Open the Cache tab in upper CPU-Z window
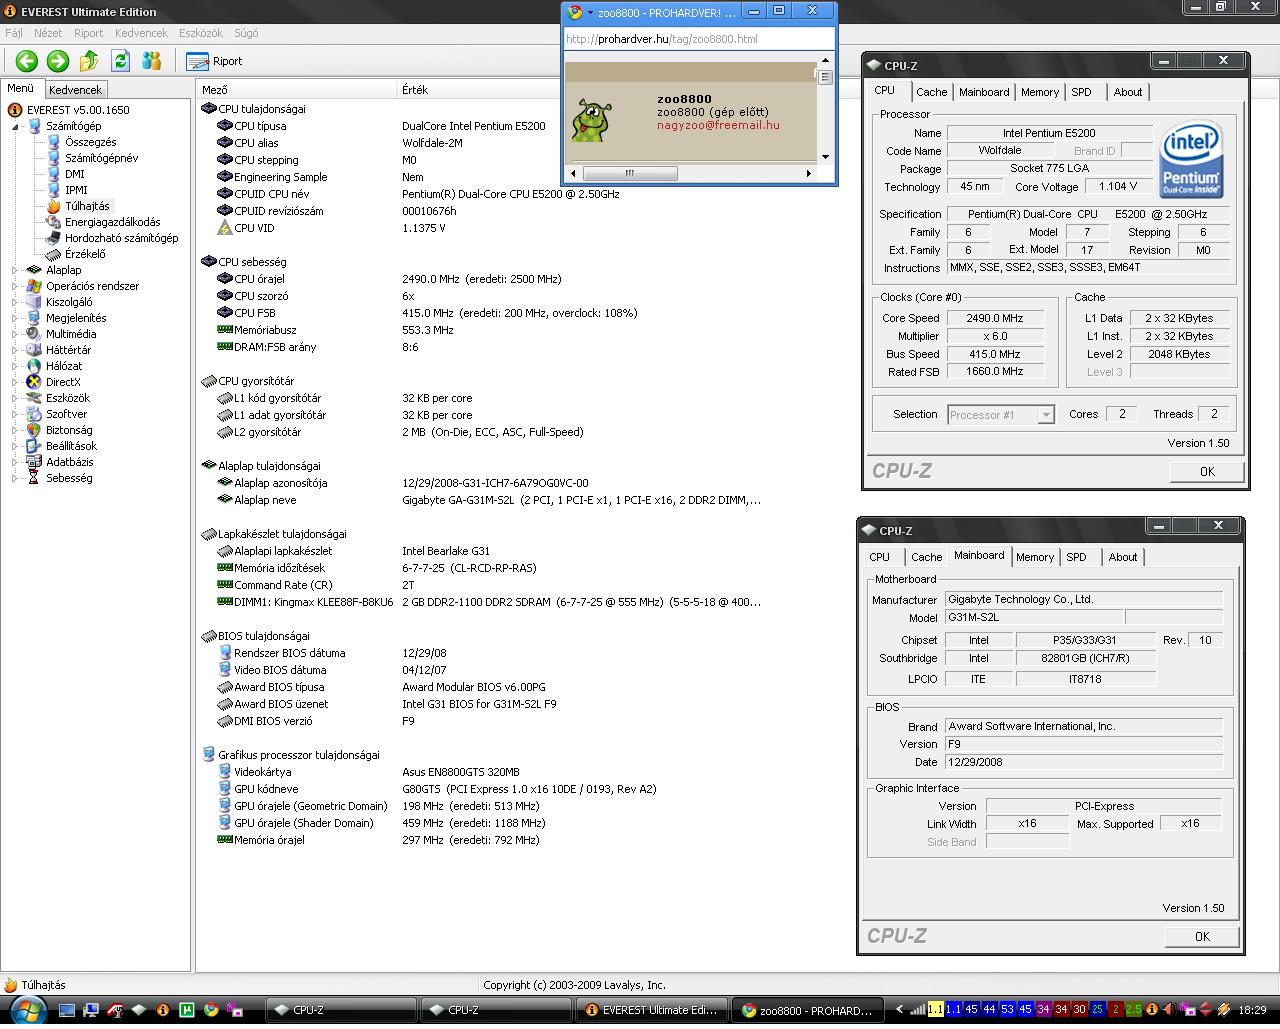 (931, 92)
